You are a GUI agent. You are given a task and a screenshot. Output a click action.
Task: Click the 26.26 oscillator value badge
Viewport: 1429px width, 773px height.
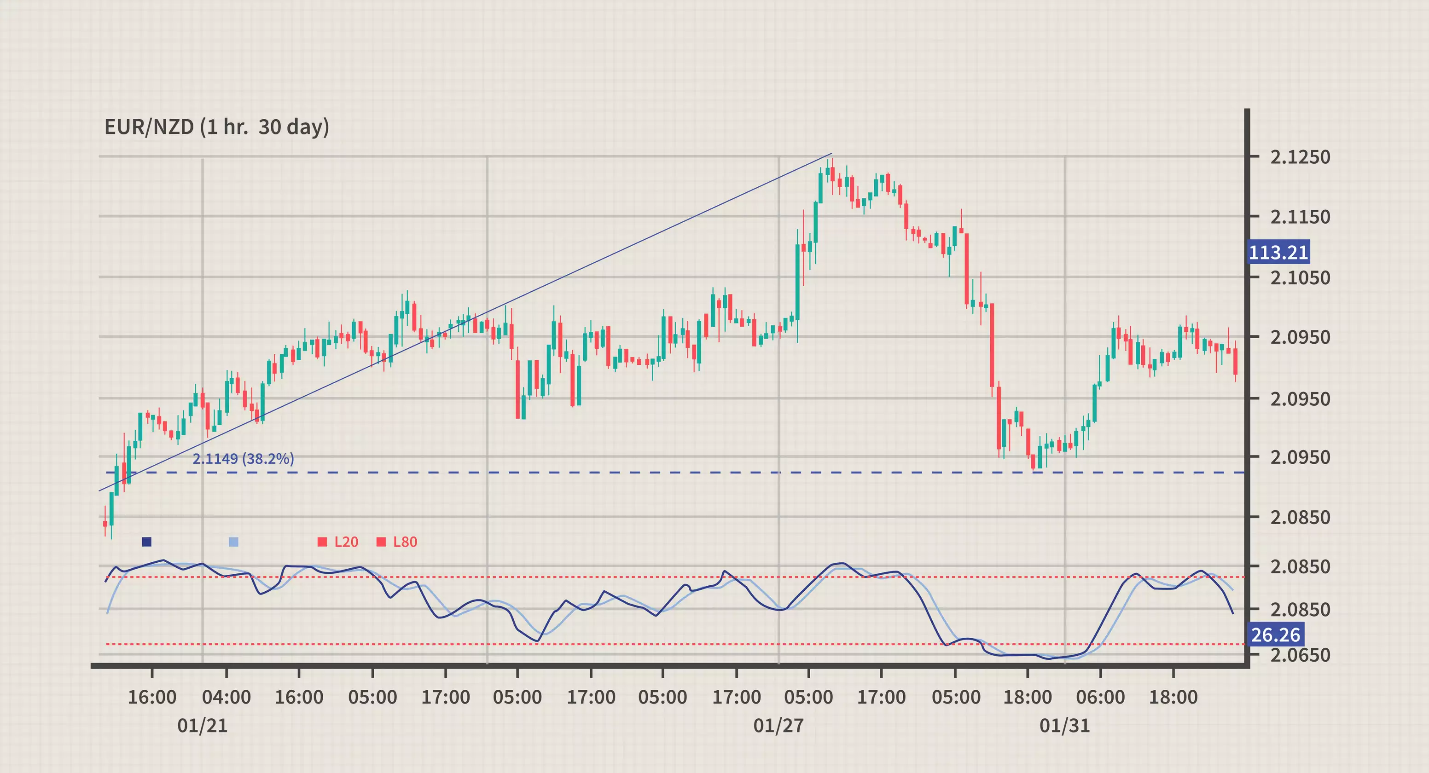[x=1275, y=635]
